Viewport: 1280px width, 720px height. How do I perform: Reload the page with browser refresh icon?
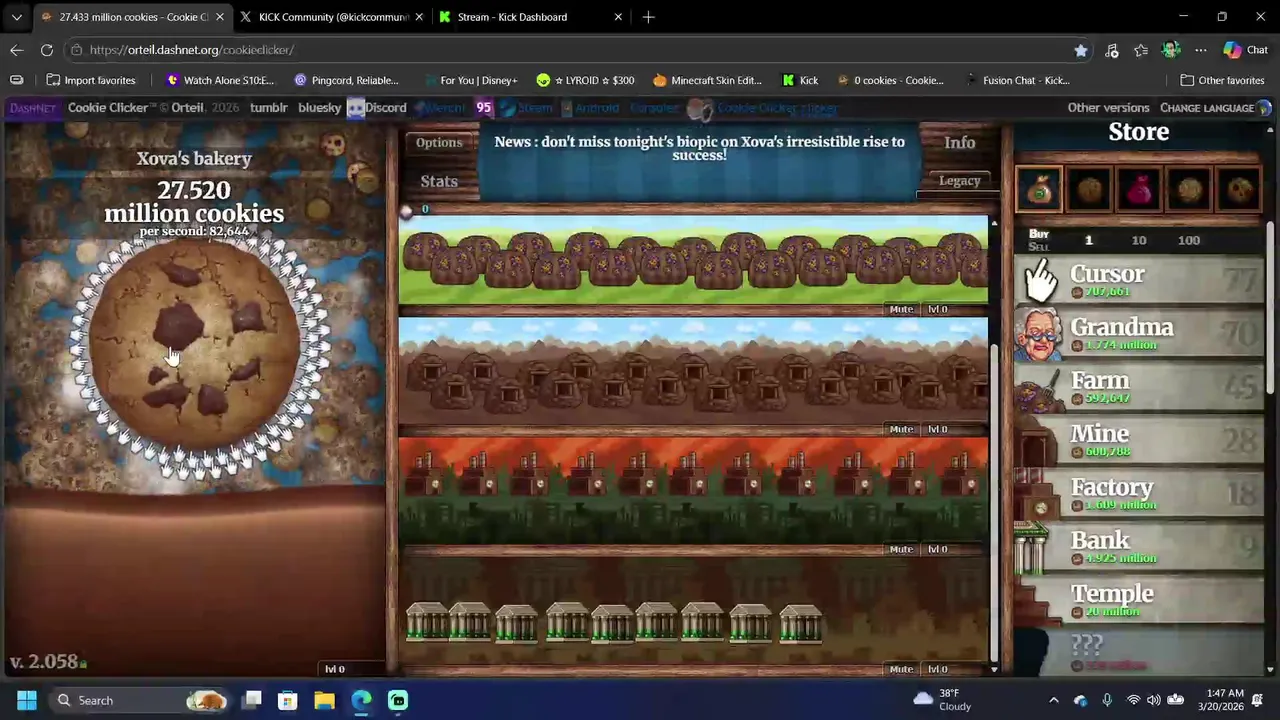[x=47, y=50]
